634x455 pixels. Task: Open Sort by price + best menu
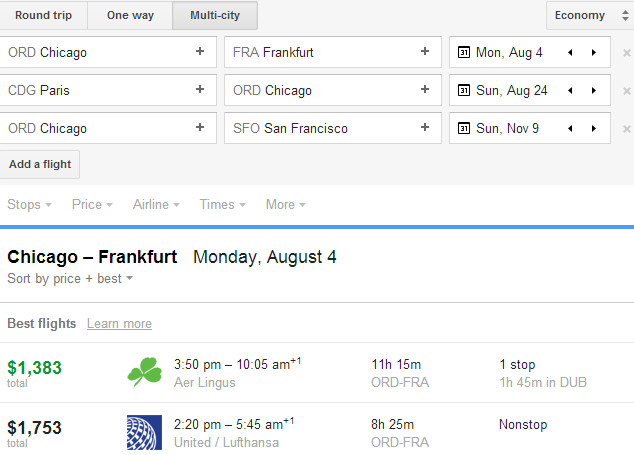pos(70,278)
